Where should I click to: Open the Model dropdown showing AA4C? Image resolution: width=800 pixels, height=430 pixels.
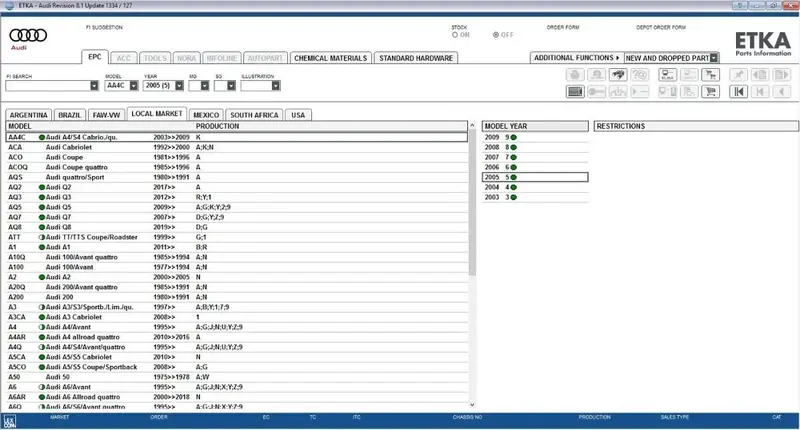[134, 86]
